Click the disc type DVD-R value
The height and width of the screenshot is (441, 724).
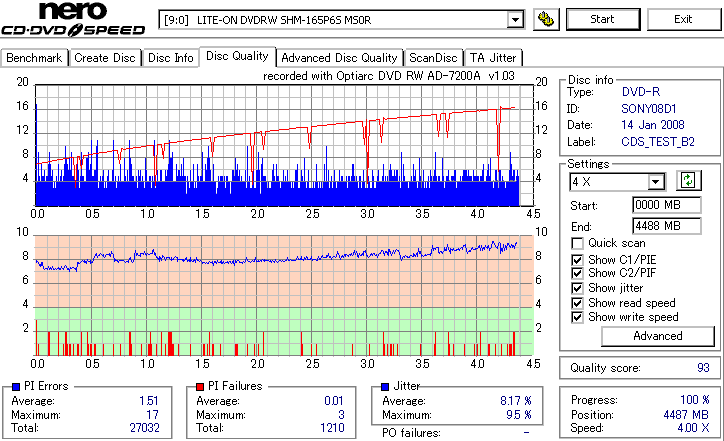point(641,92)
